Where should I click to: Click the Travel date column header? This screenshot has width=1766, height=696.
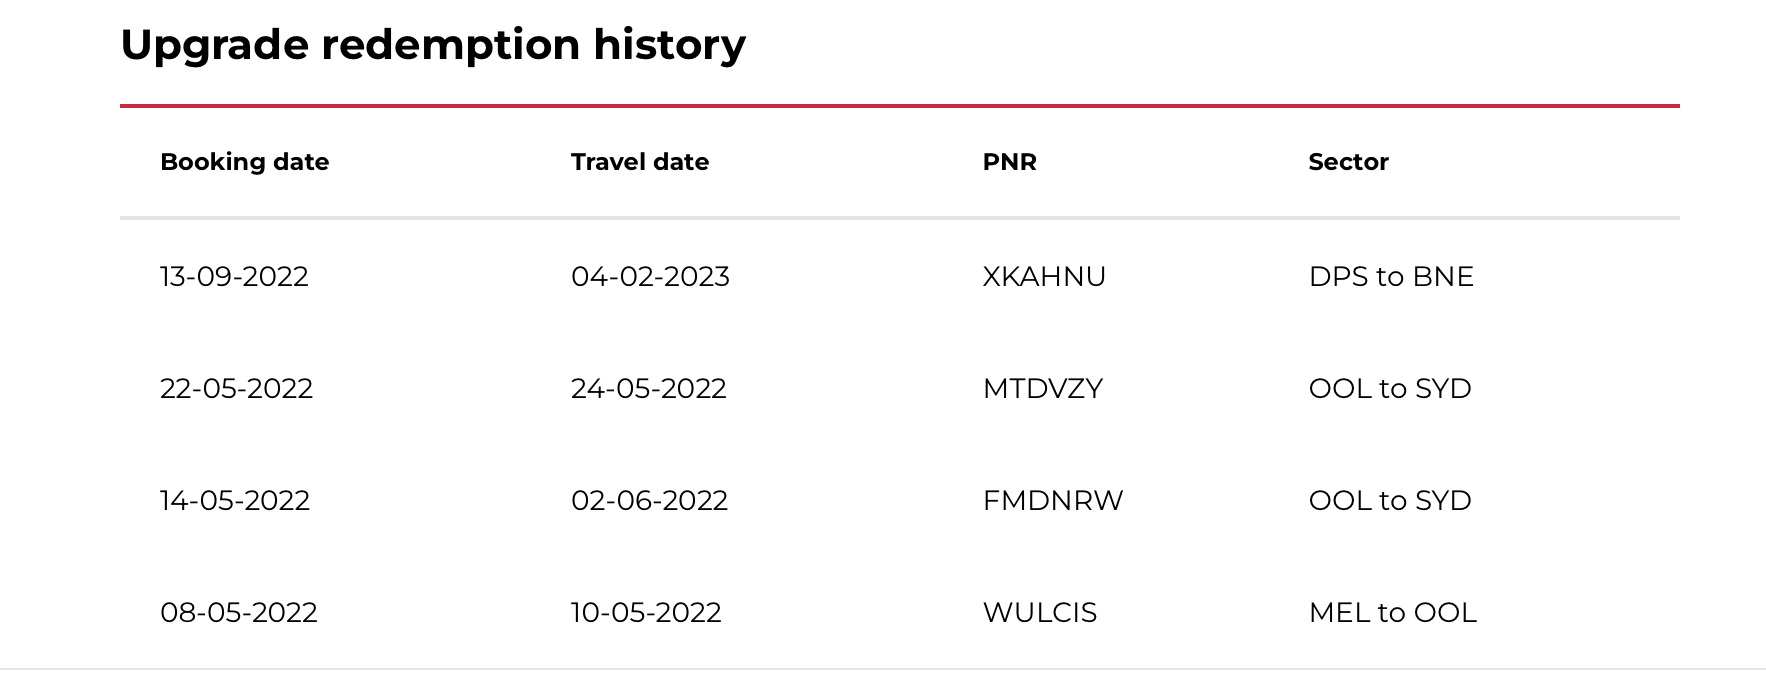pyautogui.click(x=640, y=162)
